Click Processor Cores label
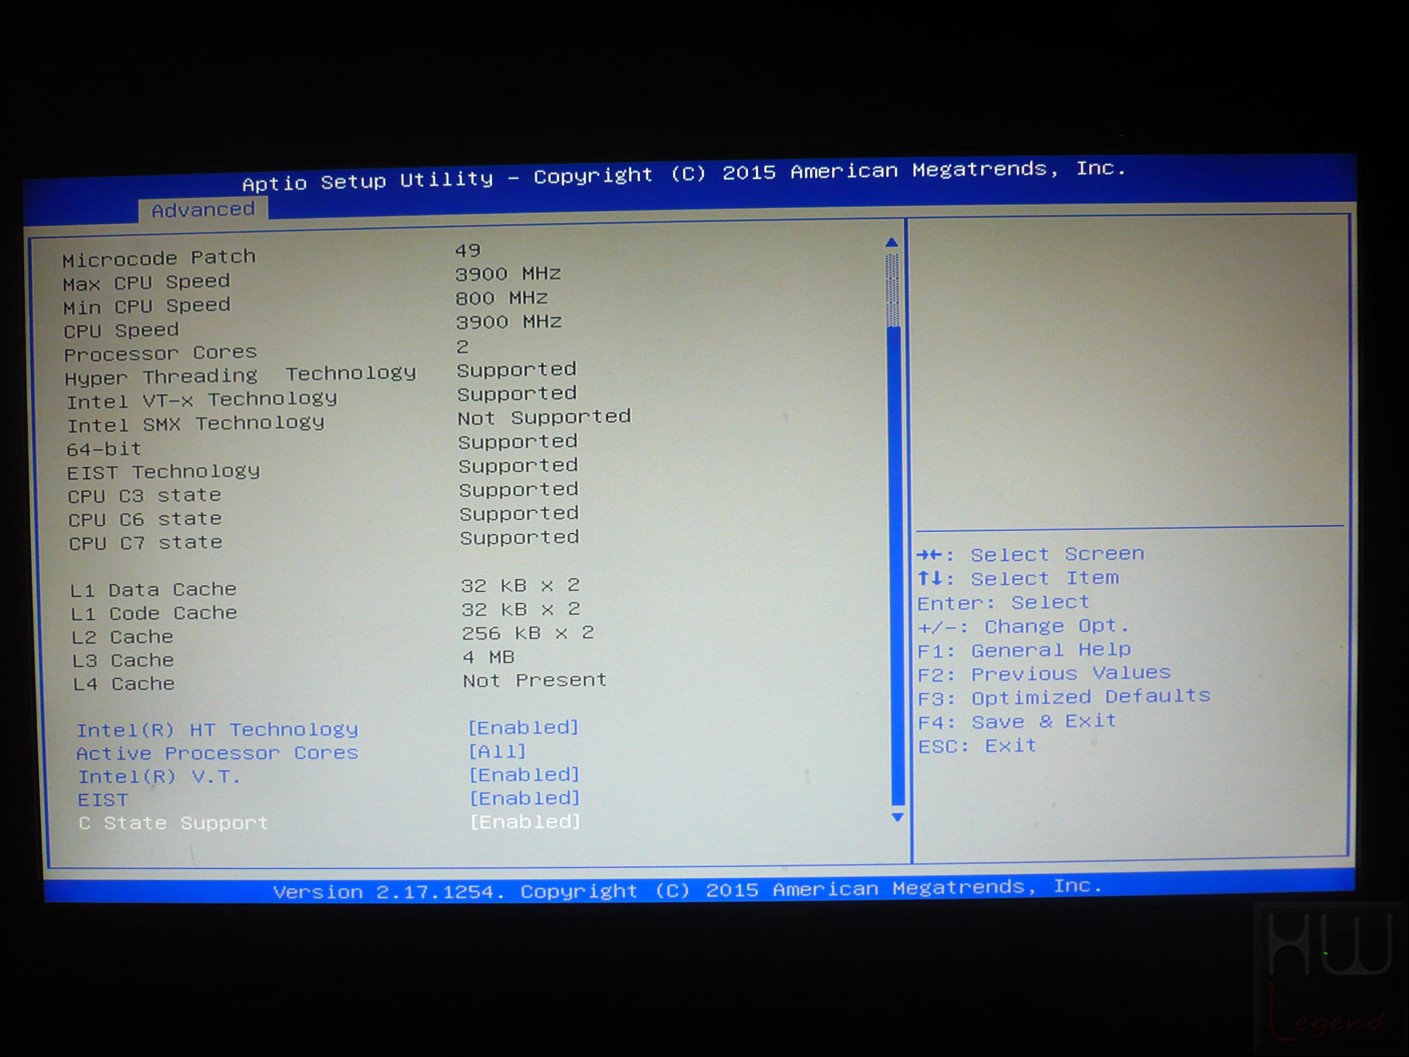 tap(161, 353)
